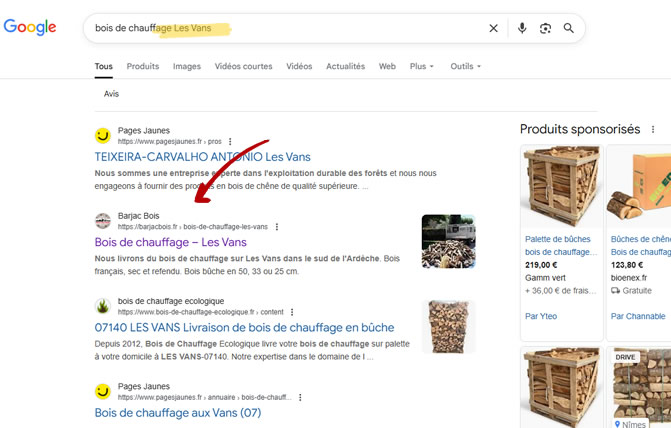
Task: Switch to the Images tab
Action: pos(186,66)
